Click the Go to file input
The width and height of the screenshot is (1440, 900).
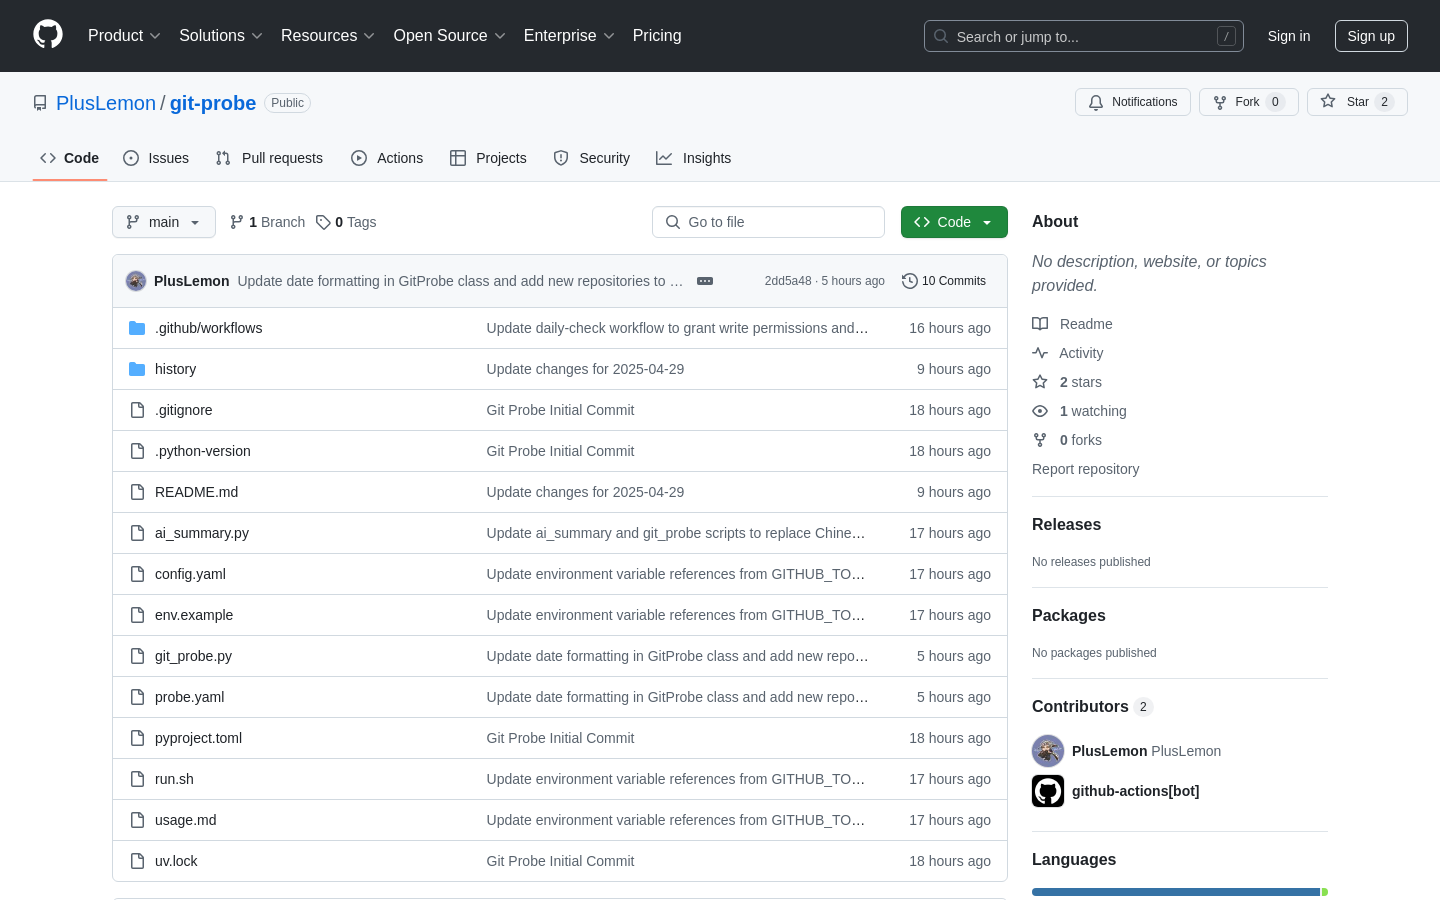coord(768,222)
